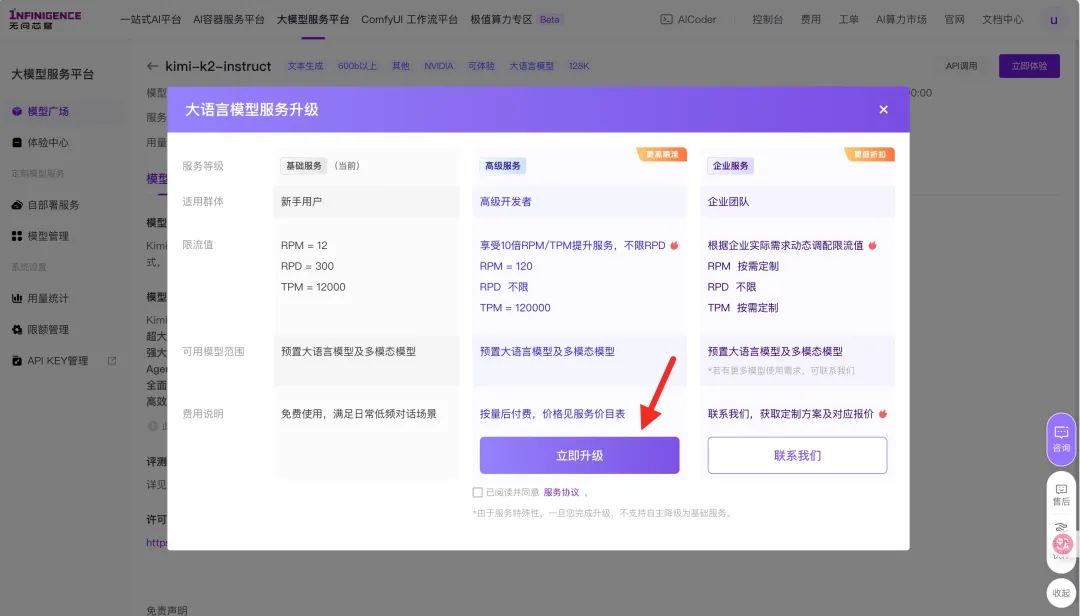Click the "TPM = 120000" value

point(515,307)
